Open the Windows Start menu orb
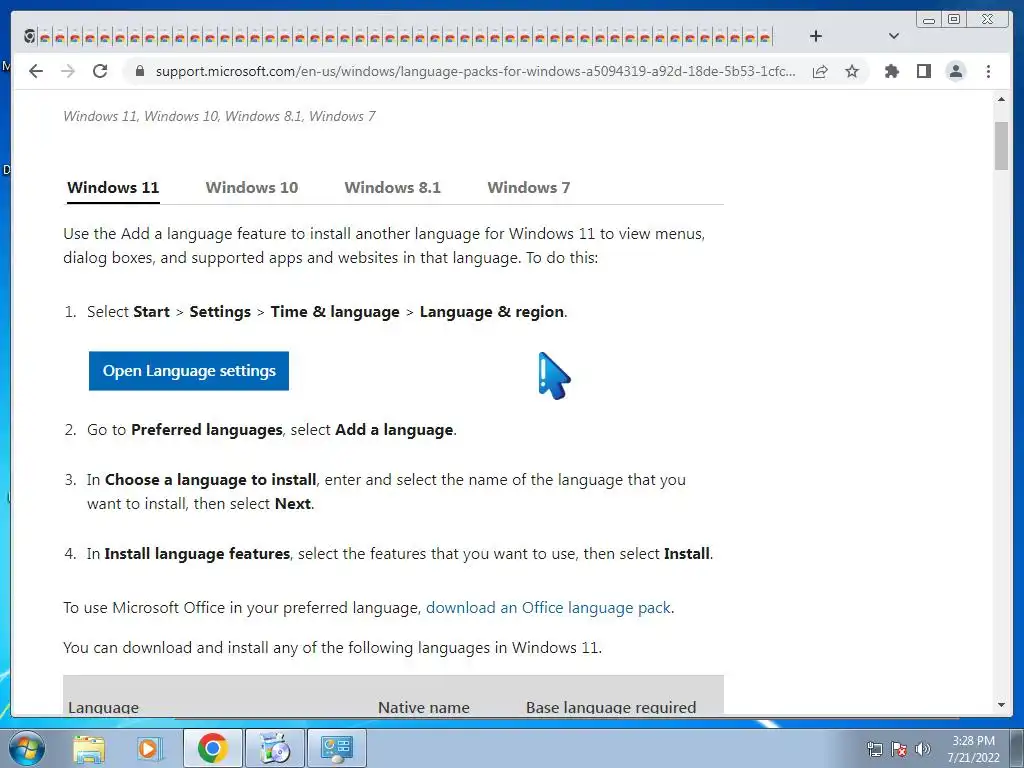The image size is (1024, 768). point(25,748)
